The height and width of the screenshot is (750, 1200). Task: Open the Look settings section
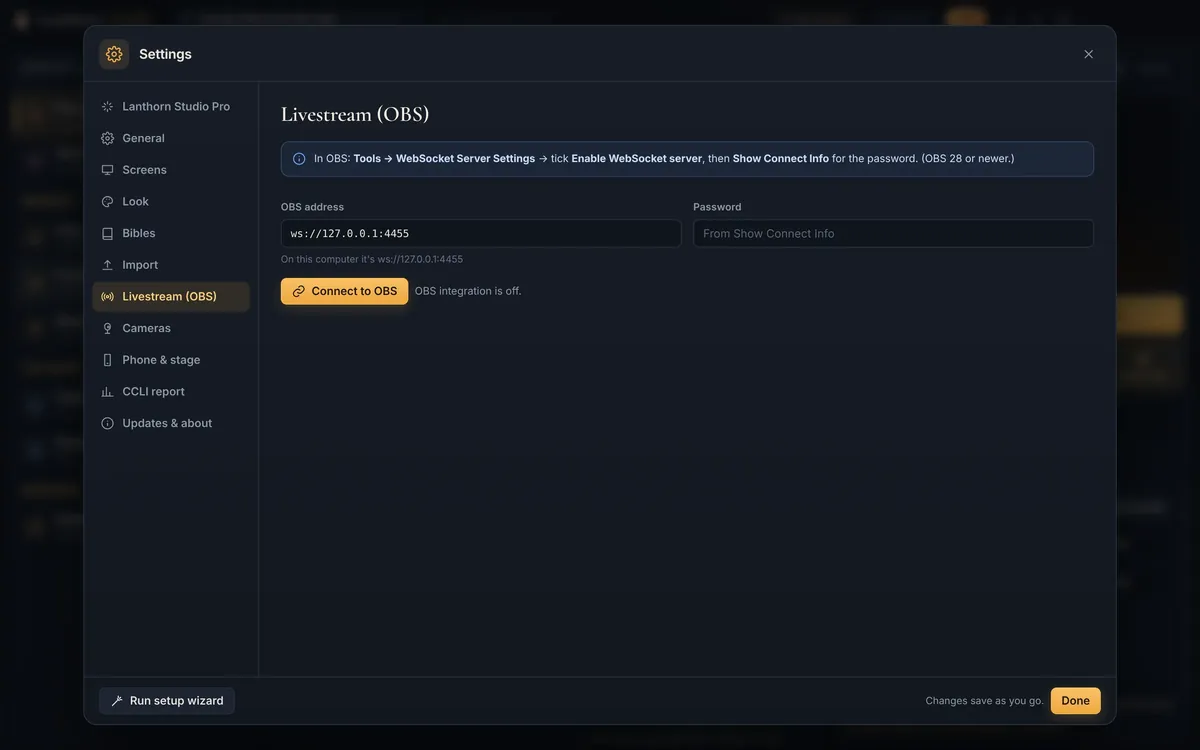pyautogui.click(x=171, y=201)
